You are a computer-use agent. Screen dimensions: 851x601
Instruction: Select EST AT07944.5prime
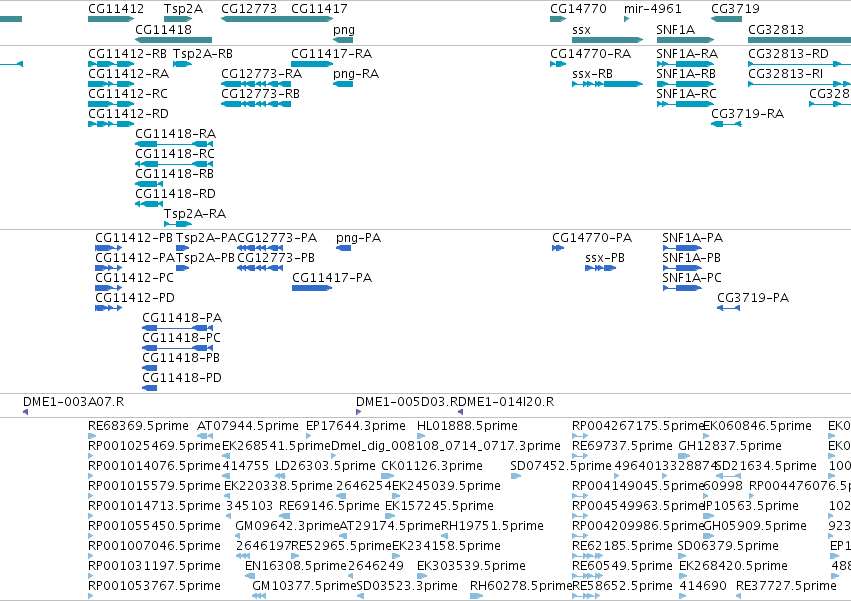pyautogui.click(x=247, y=426)
